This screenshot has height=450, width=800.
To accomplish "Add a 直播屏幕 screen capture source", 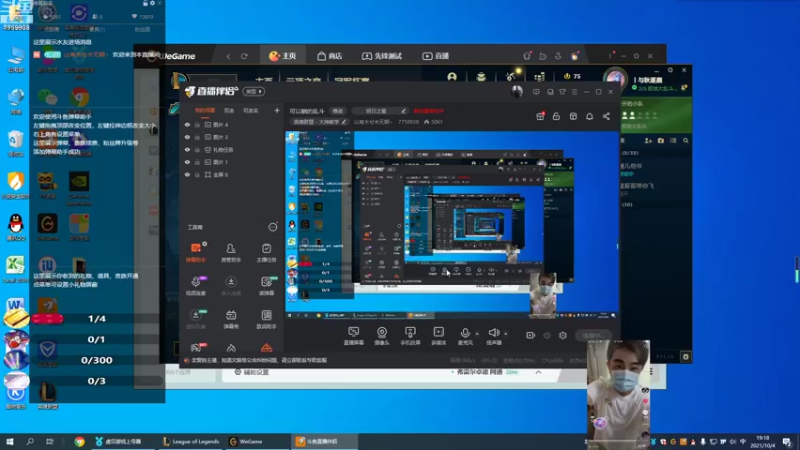I will pyautogui.click(x=354, y=336).
